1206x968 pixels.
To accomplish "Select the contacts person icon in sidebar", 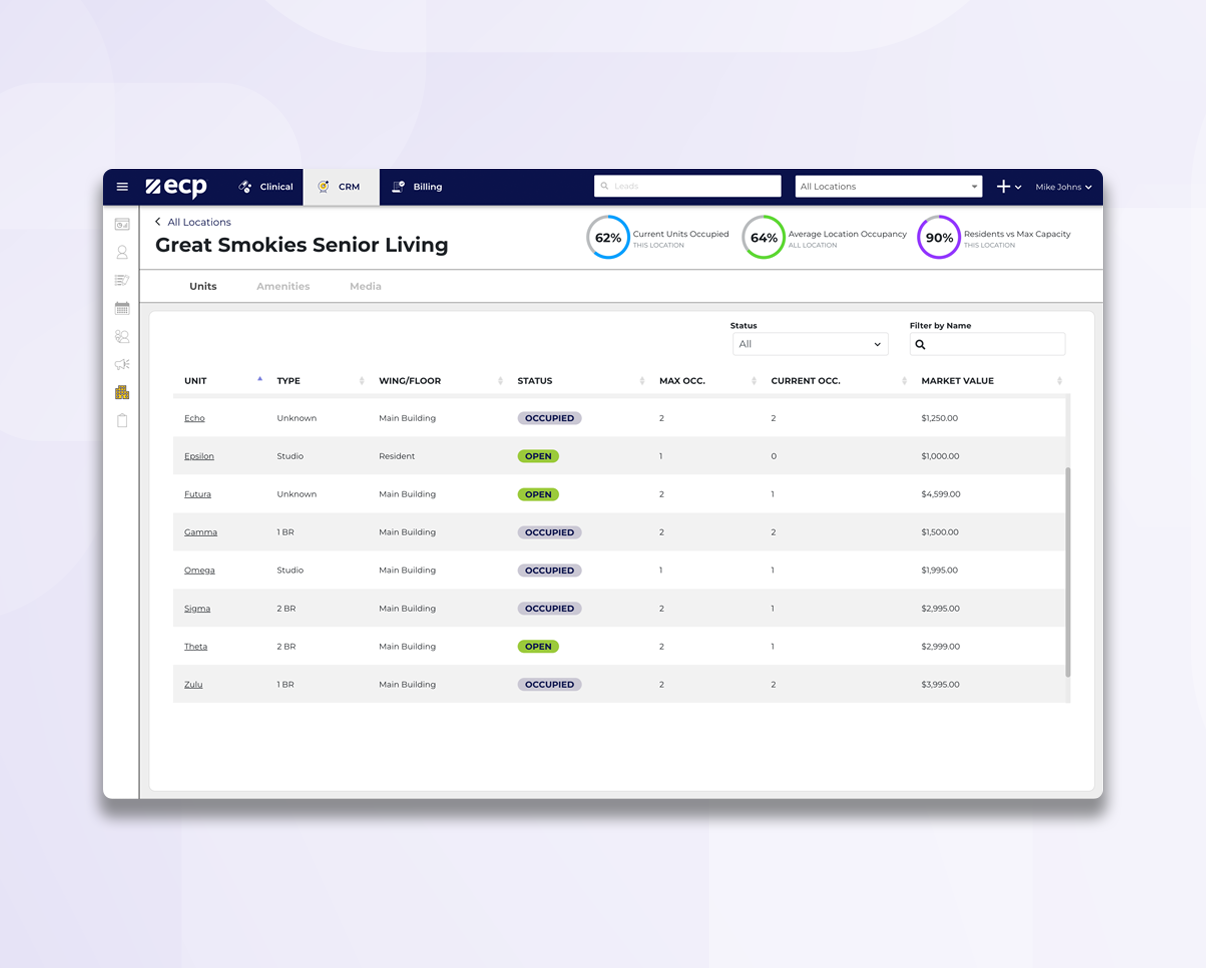I will pos(122,252).
